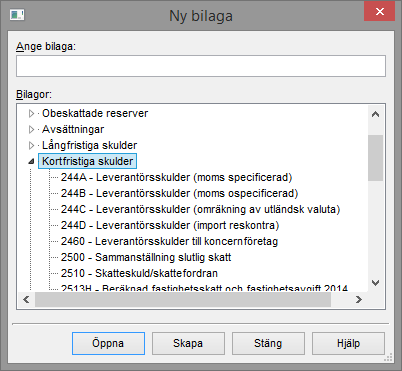The width and height of the screenshot is (402, 371).
Task: Open Hjälp for this dialog
Action: pyautogui.click(x=348, y=343)
